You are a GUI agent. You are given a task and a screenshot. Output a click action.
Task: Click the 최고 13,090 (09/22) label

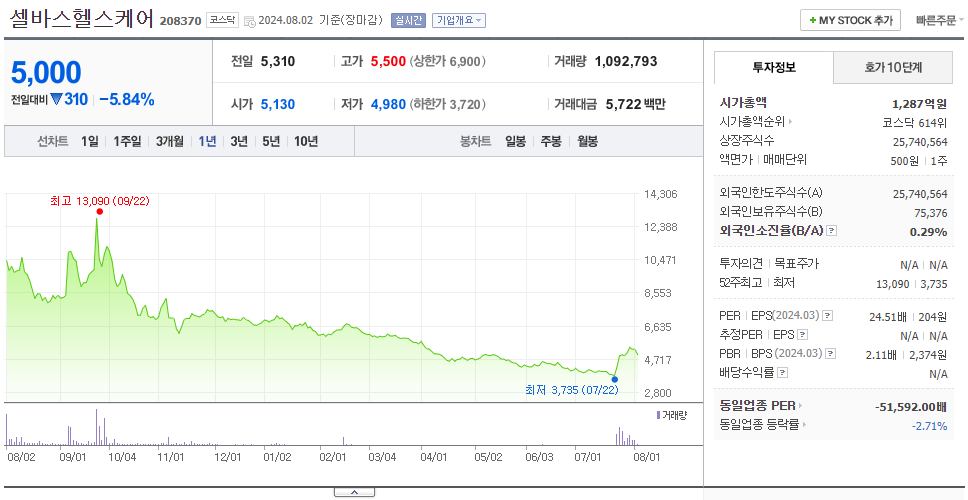99,201
